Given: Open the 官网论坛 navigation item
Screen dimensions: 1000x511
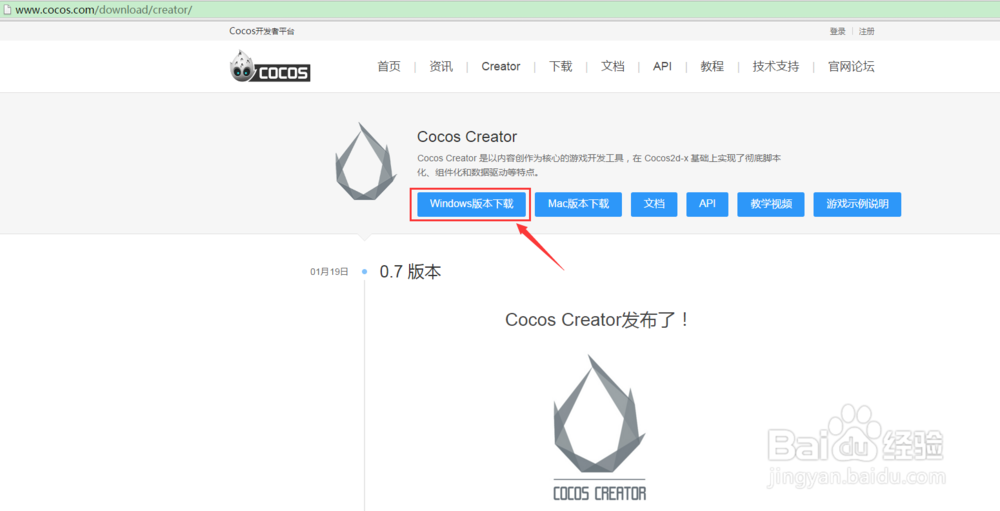Looking at the screenshot, I should click(x=851, y=66).
